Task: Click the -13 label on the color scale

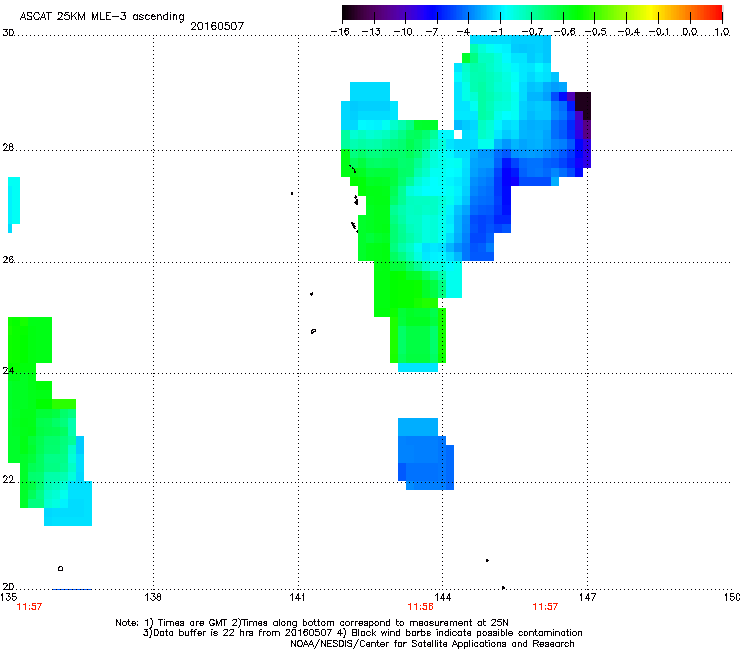Action: pos(371,32)
